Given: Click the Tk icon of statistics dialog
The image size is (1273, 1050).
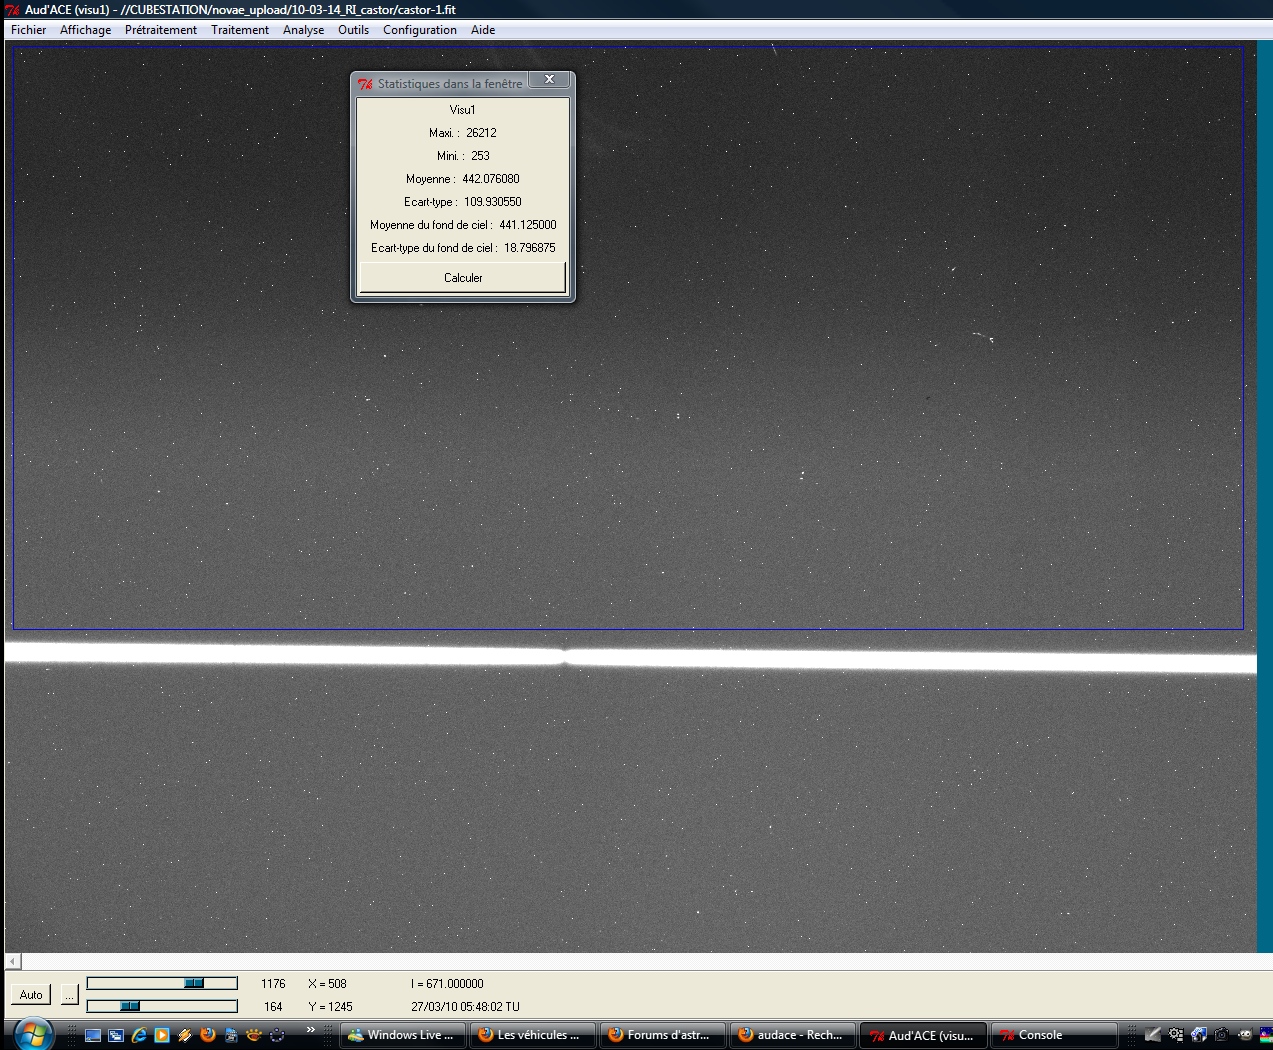Looking at the screenshot, I should point(365,84).
